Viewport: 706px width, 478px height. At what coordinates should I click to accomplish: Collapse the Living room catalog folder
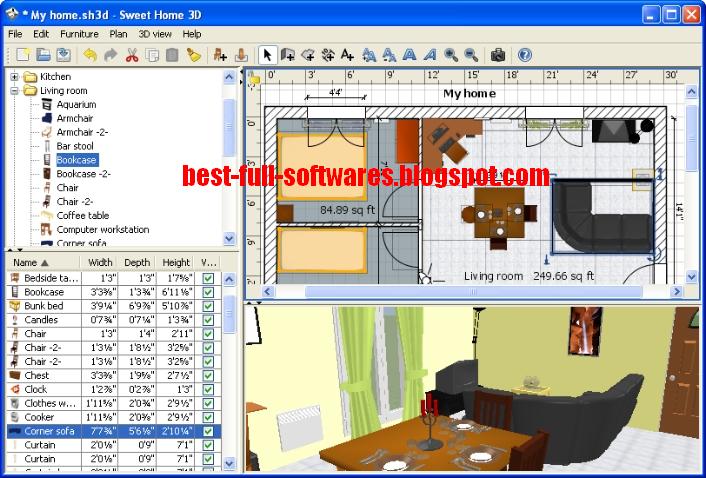tap(14, 90)
